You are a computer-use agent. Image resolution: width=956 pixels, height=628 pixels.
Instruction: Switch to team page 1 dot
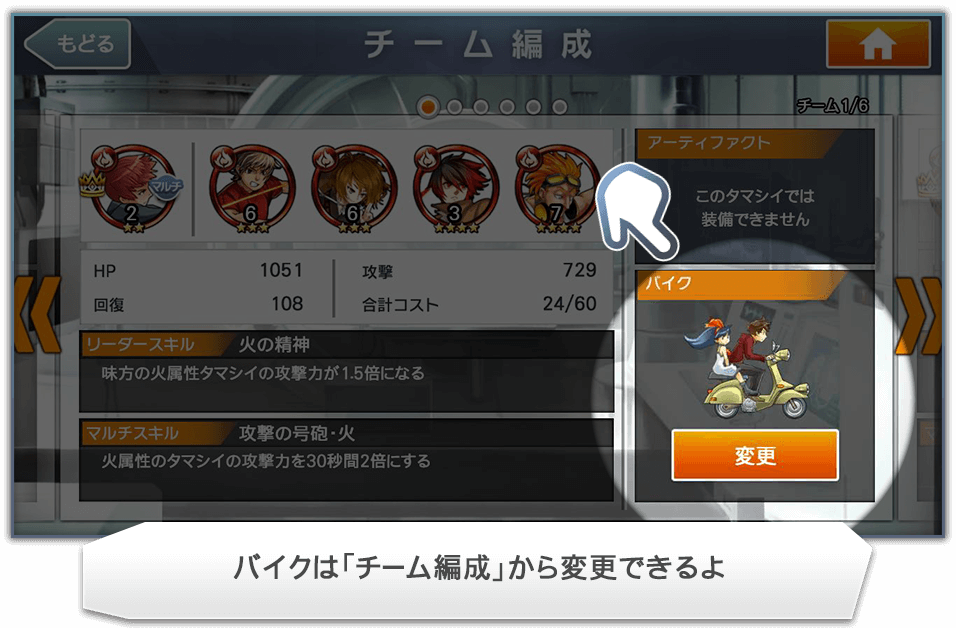click(428, 107)
